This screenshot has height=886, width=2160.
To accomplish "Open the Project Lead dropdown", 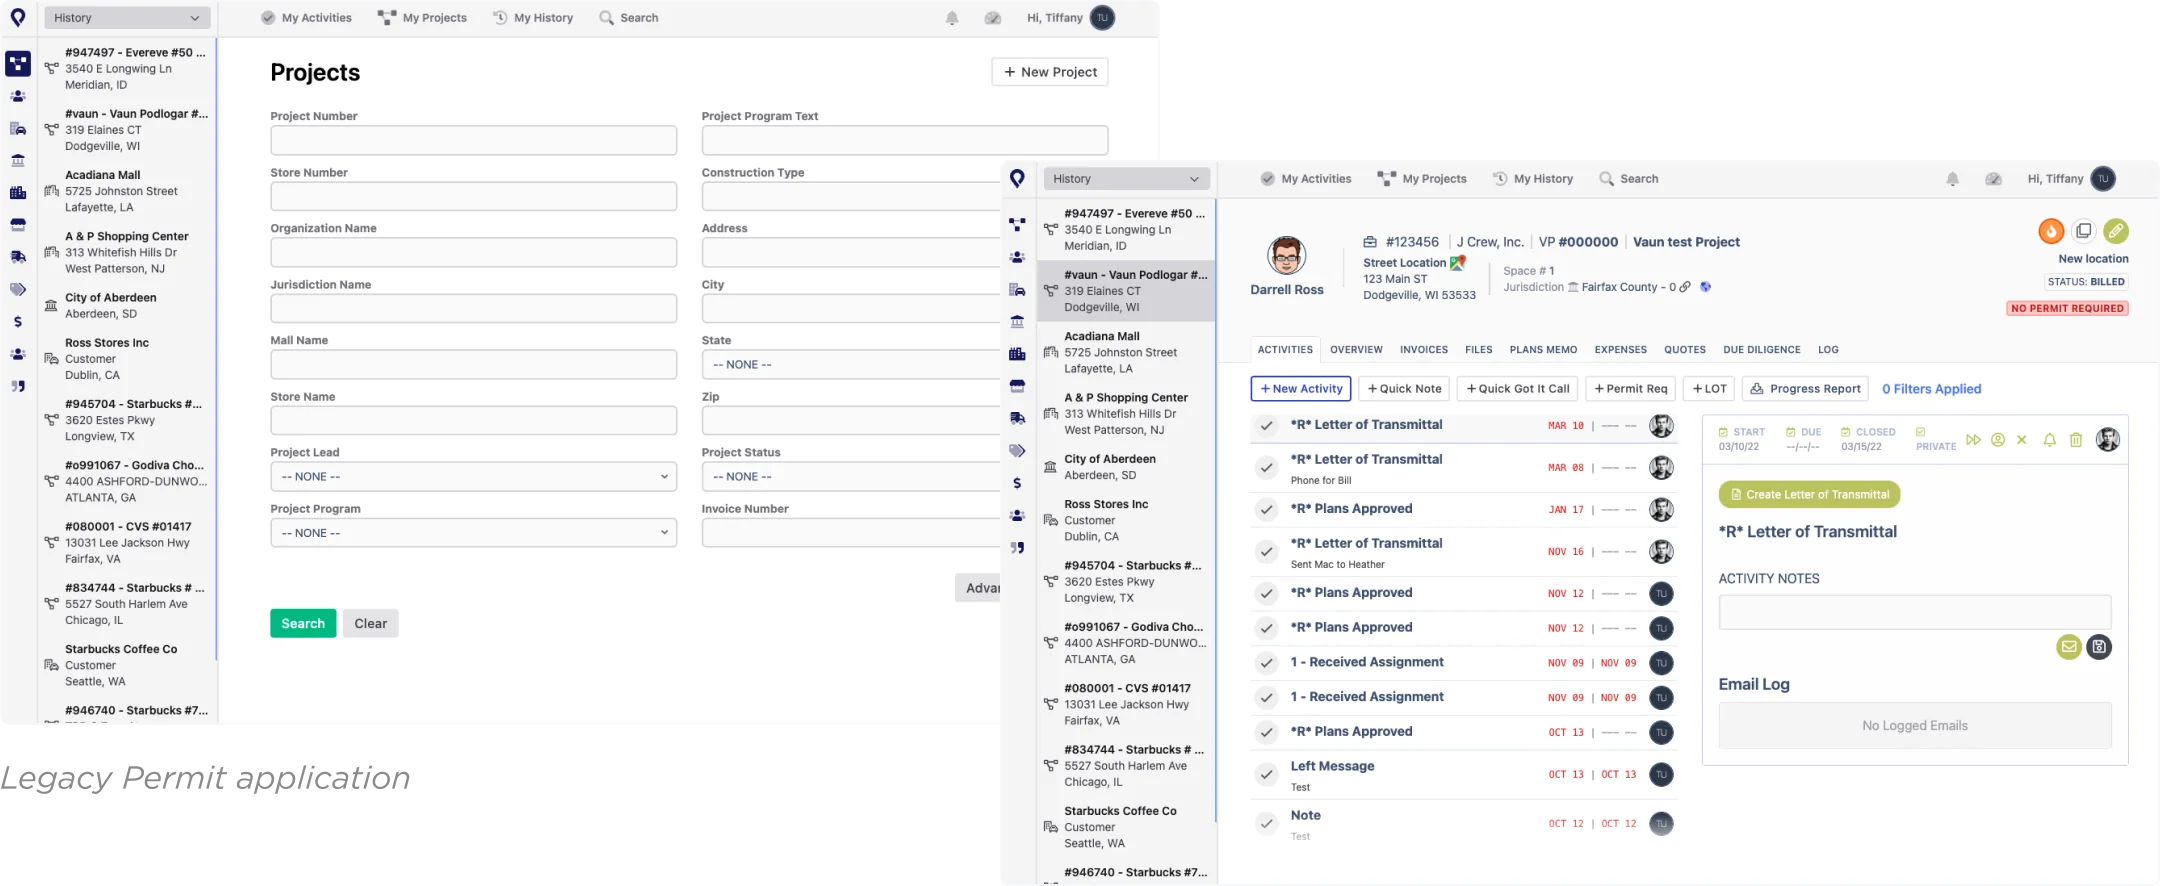I will pos(473,477).
